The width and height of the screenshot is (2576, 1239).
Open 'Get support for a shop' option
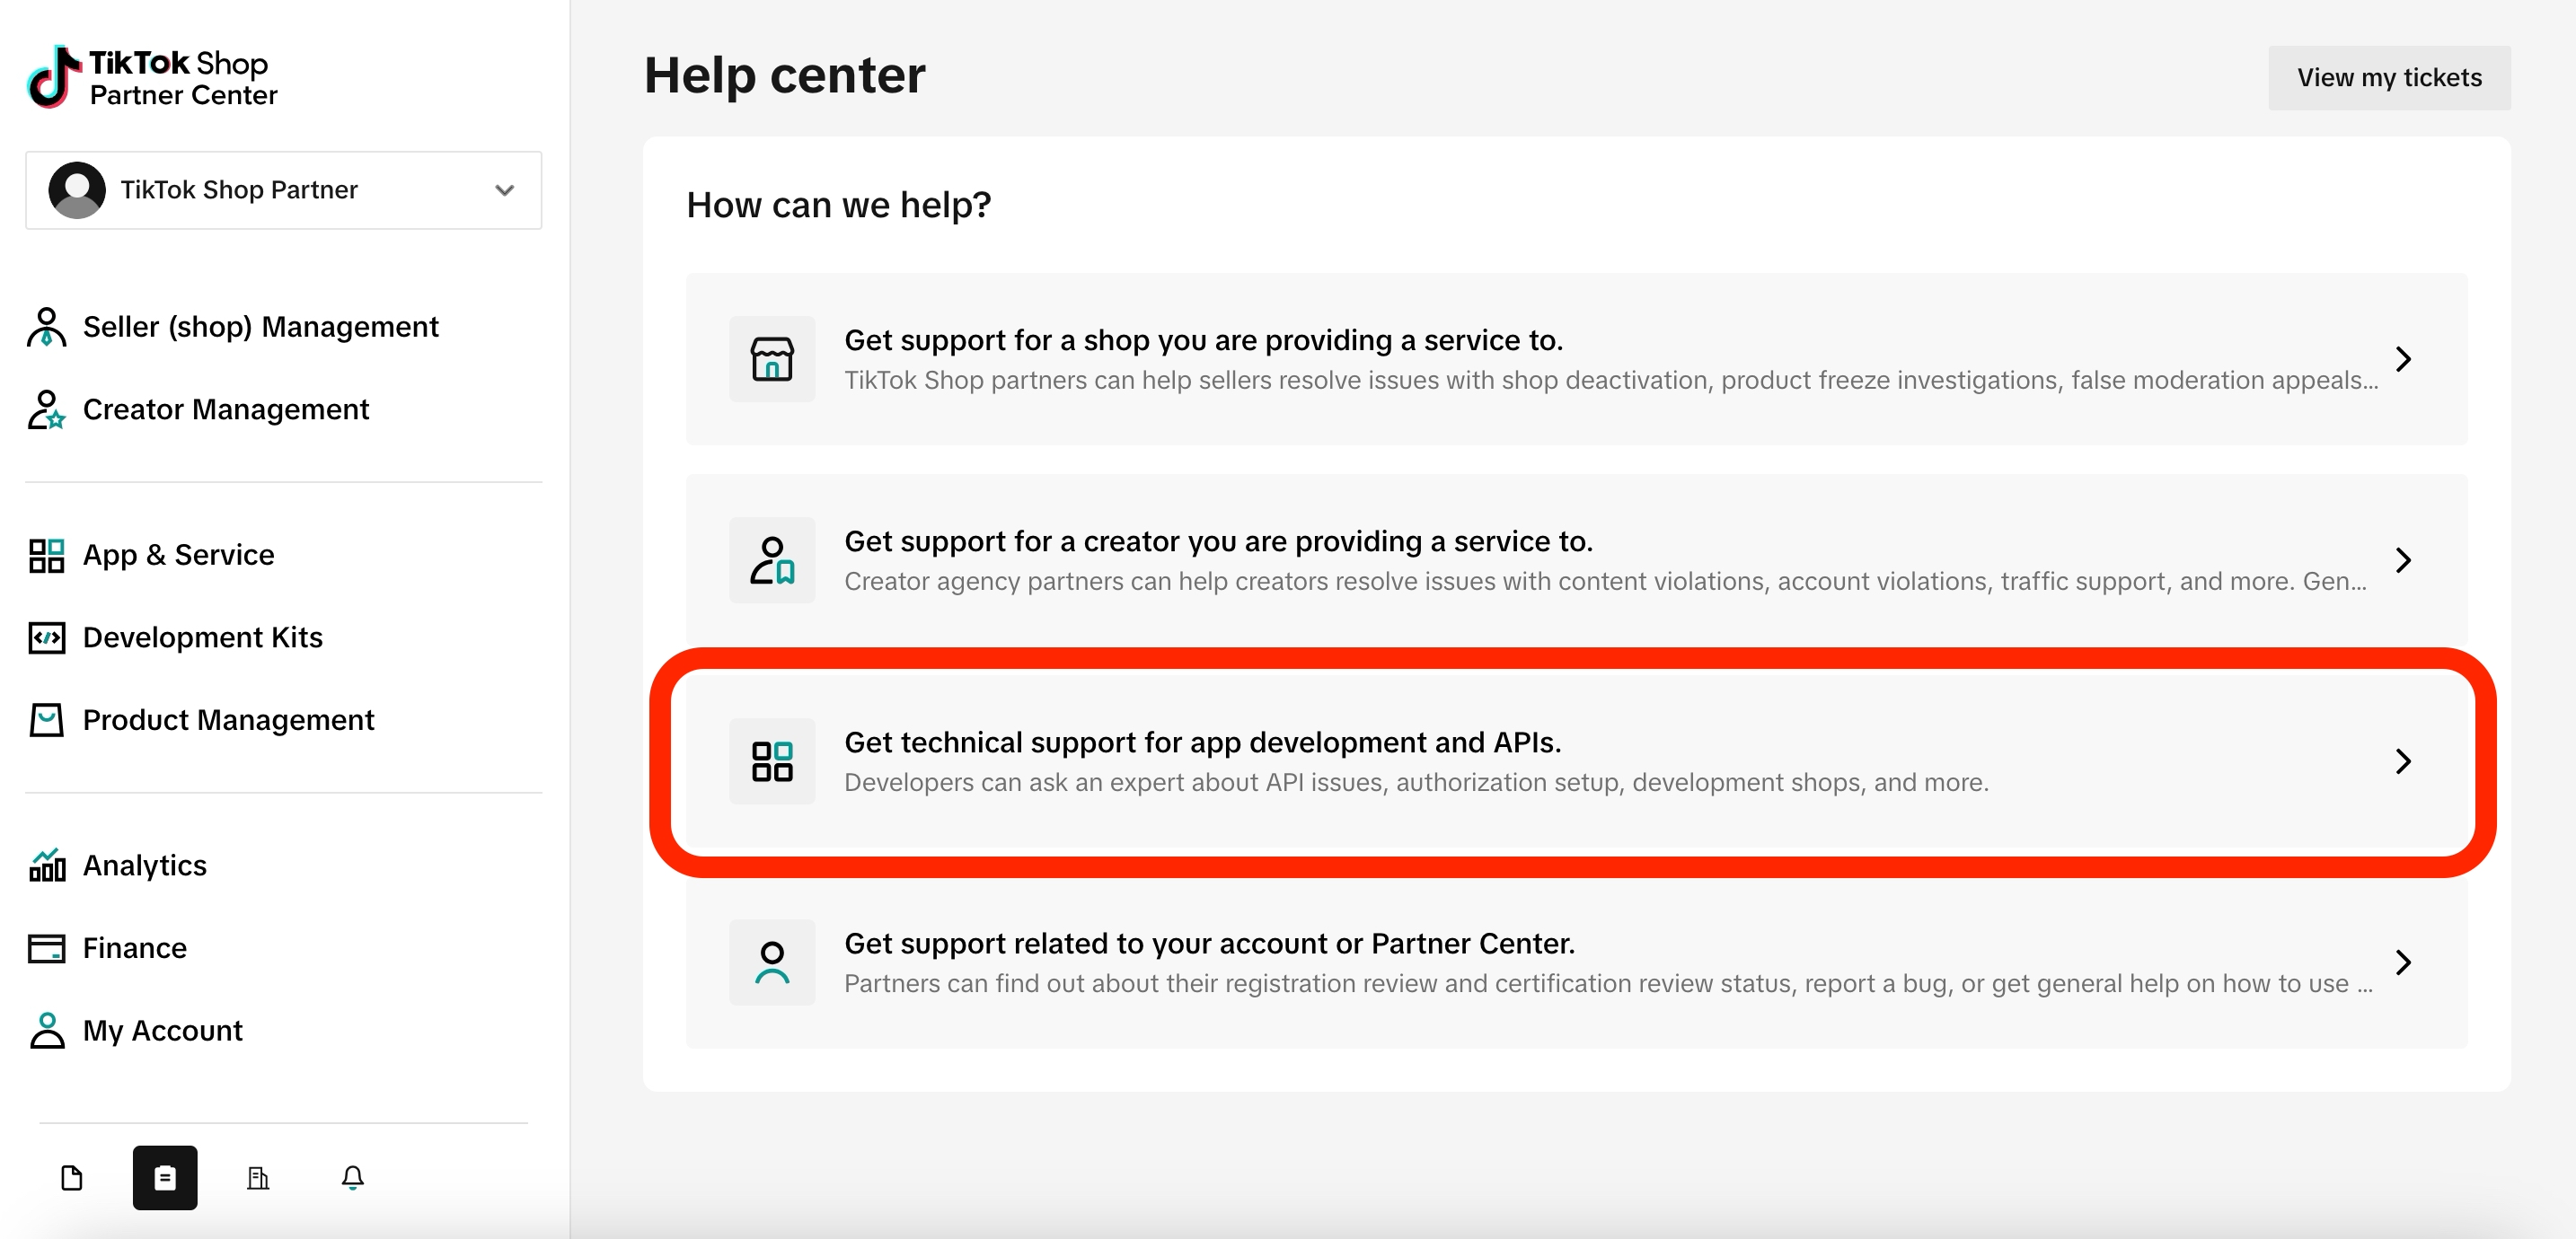pos(1576,360)
